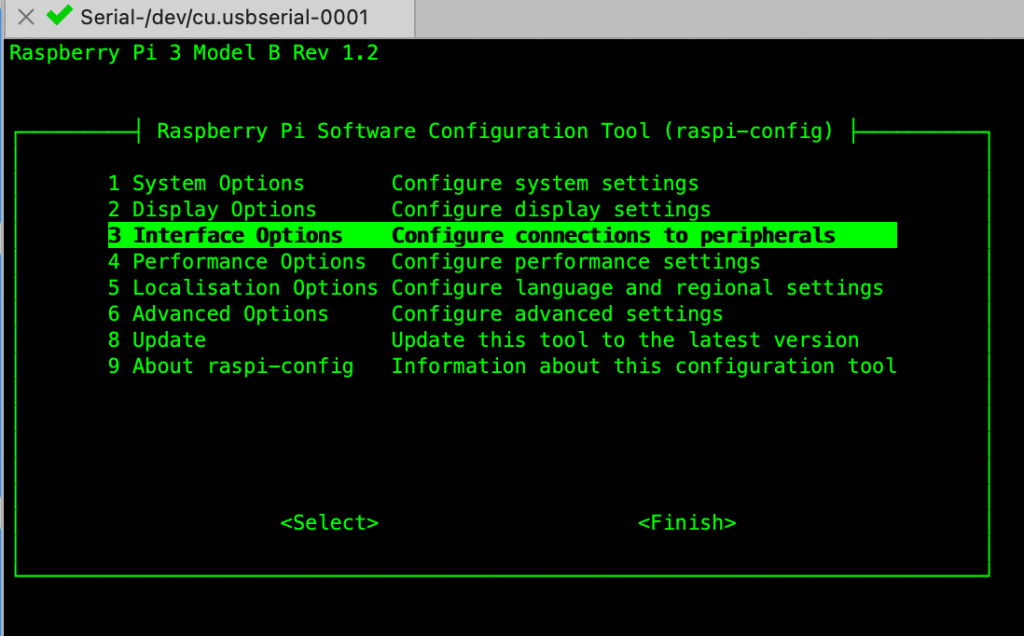The image size is (1024, 636).
Task: Click 'Configure advanced settings' description text
Action: (557, 314)
